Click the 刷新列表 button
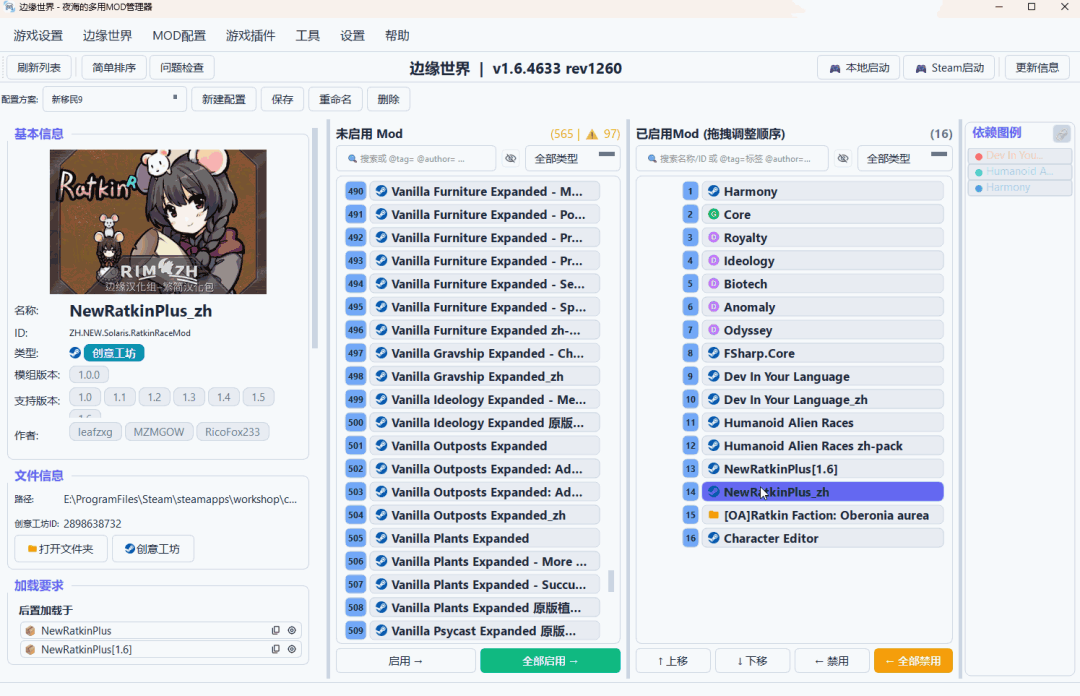This screenshot has height=696, width=1080. tap(39, 68)
